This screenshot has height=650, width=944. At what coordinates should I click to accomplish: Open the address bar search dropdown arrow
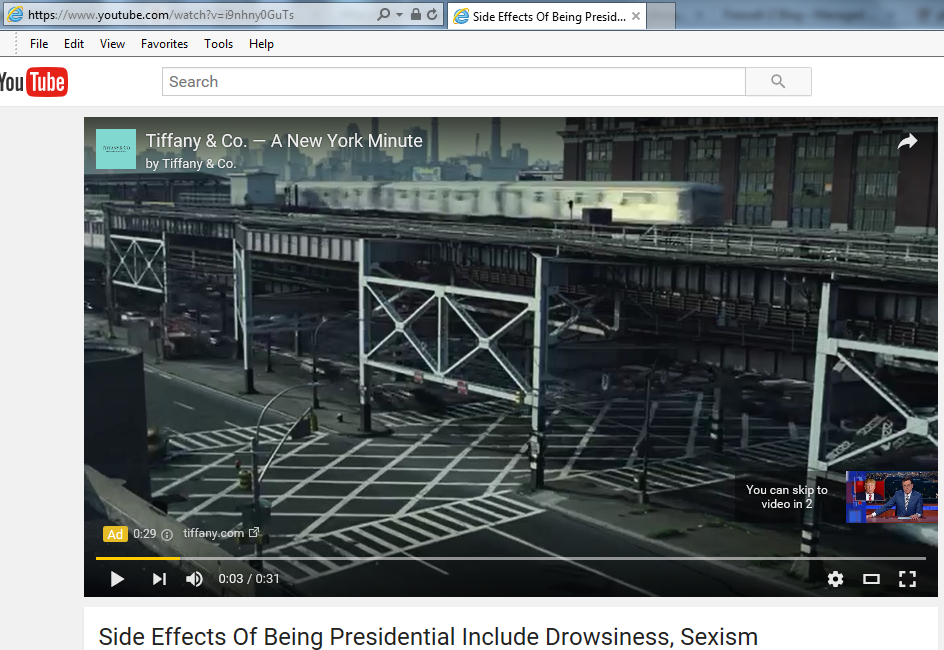(399, 15)
